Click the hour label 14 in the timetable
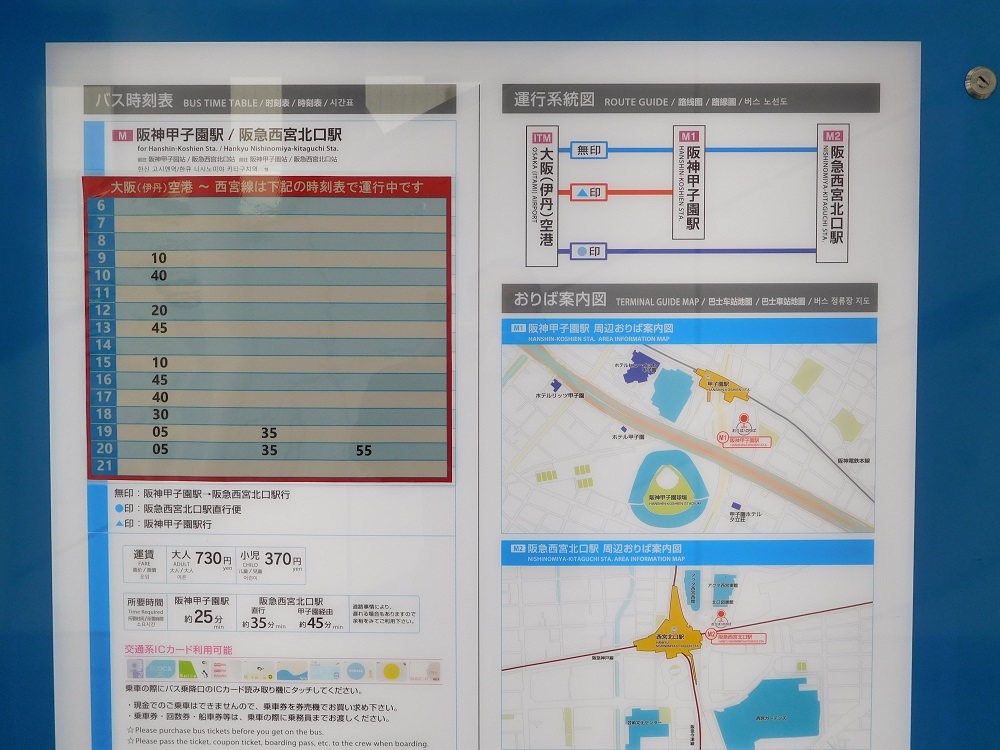Viewport: 1000px width, 750px height. [x=103, y=345]
